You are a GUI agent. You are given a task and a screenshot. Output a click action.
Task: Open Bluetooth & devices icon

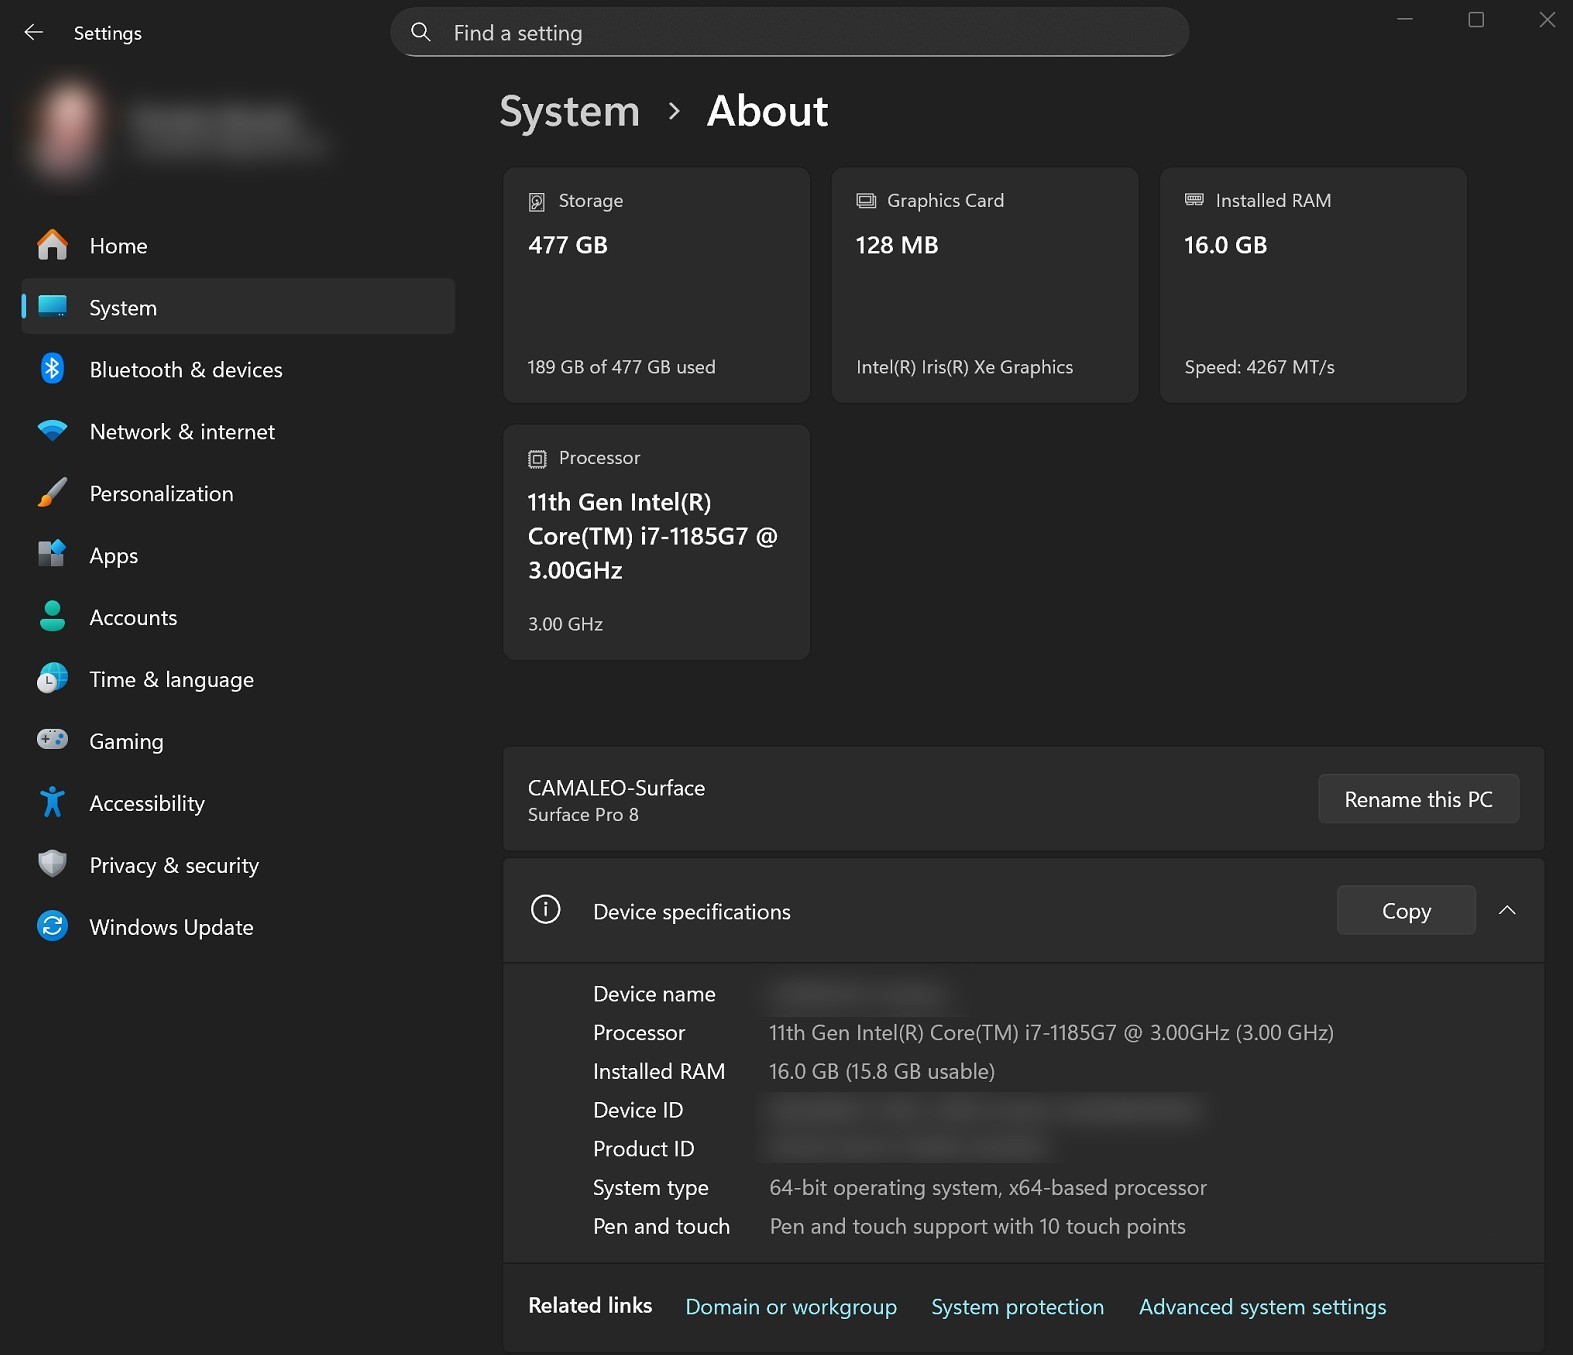[x=52, y=369]
